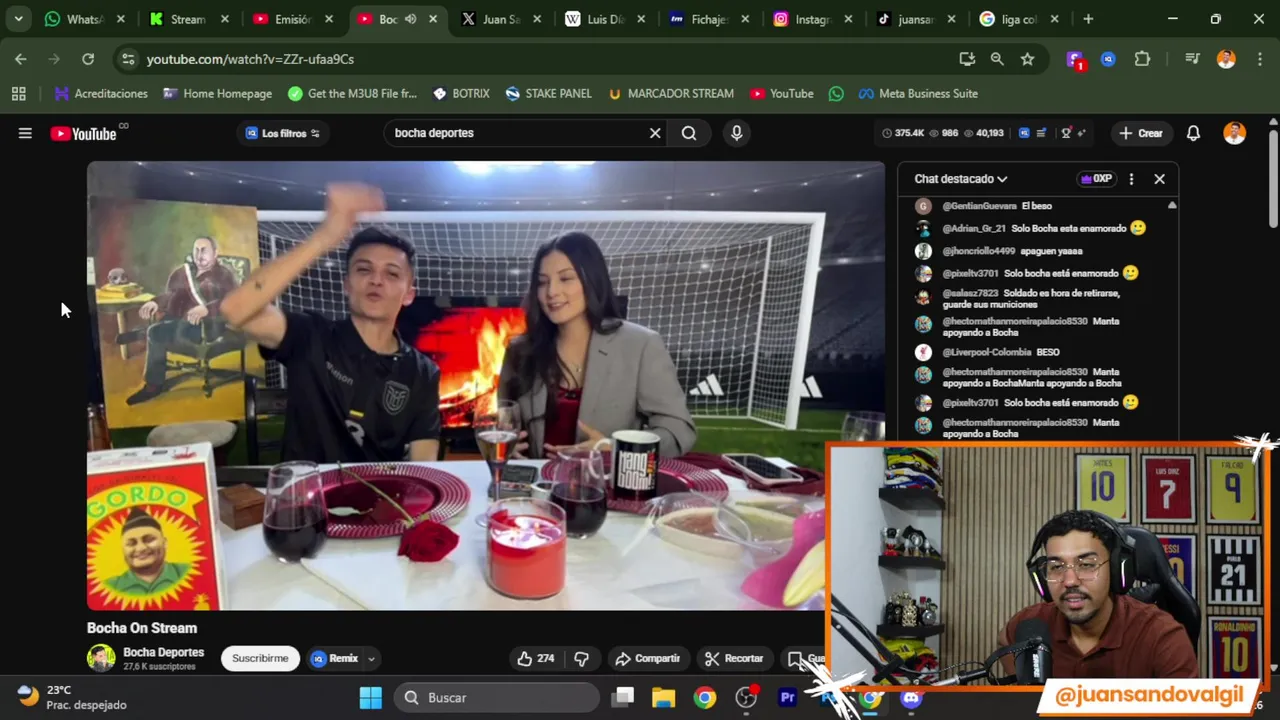1280x720 pixels.
Task: Click the browser address bar URL
Action: (x=250, y=59)
